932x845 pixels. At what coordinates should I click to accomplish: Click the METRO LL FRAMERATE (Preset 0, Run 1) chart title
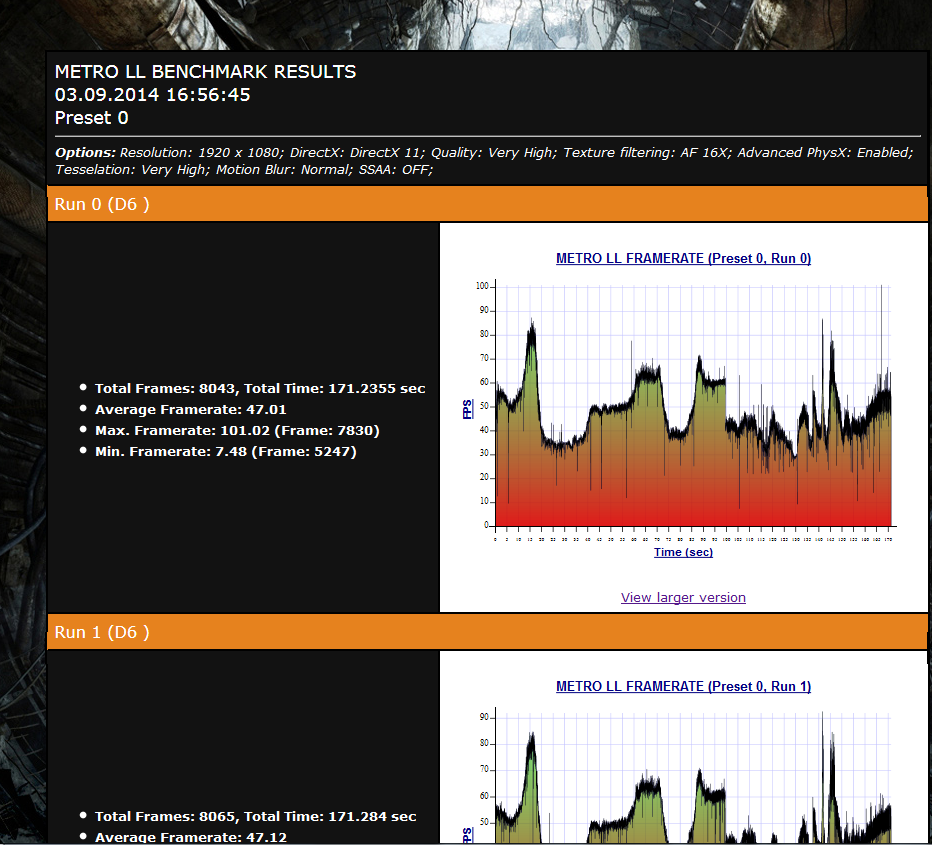[x=683, y=686]
